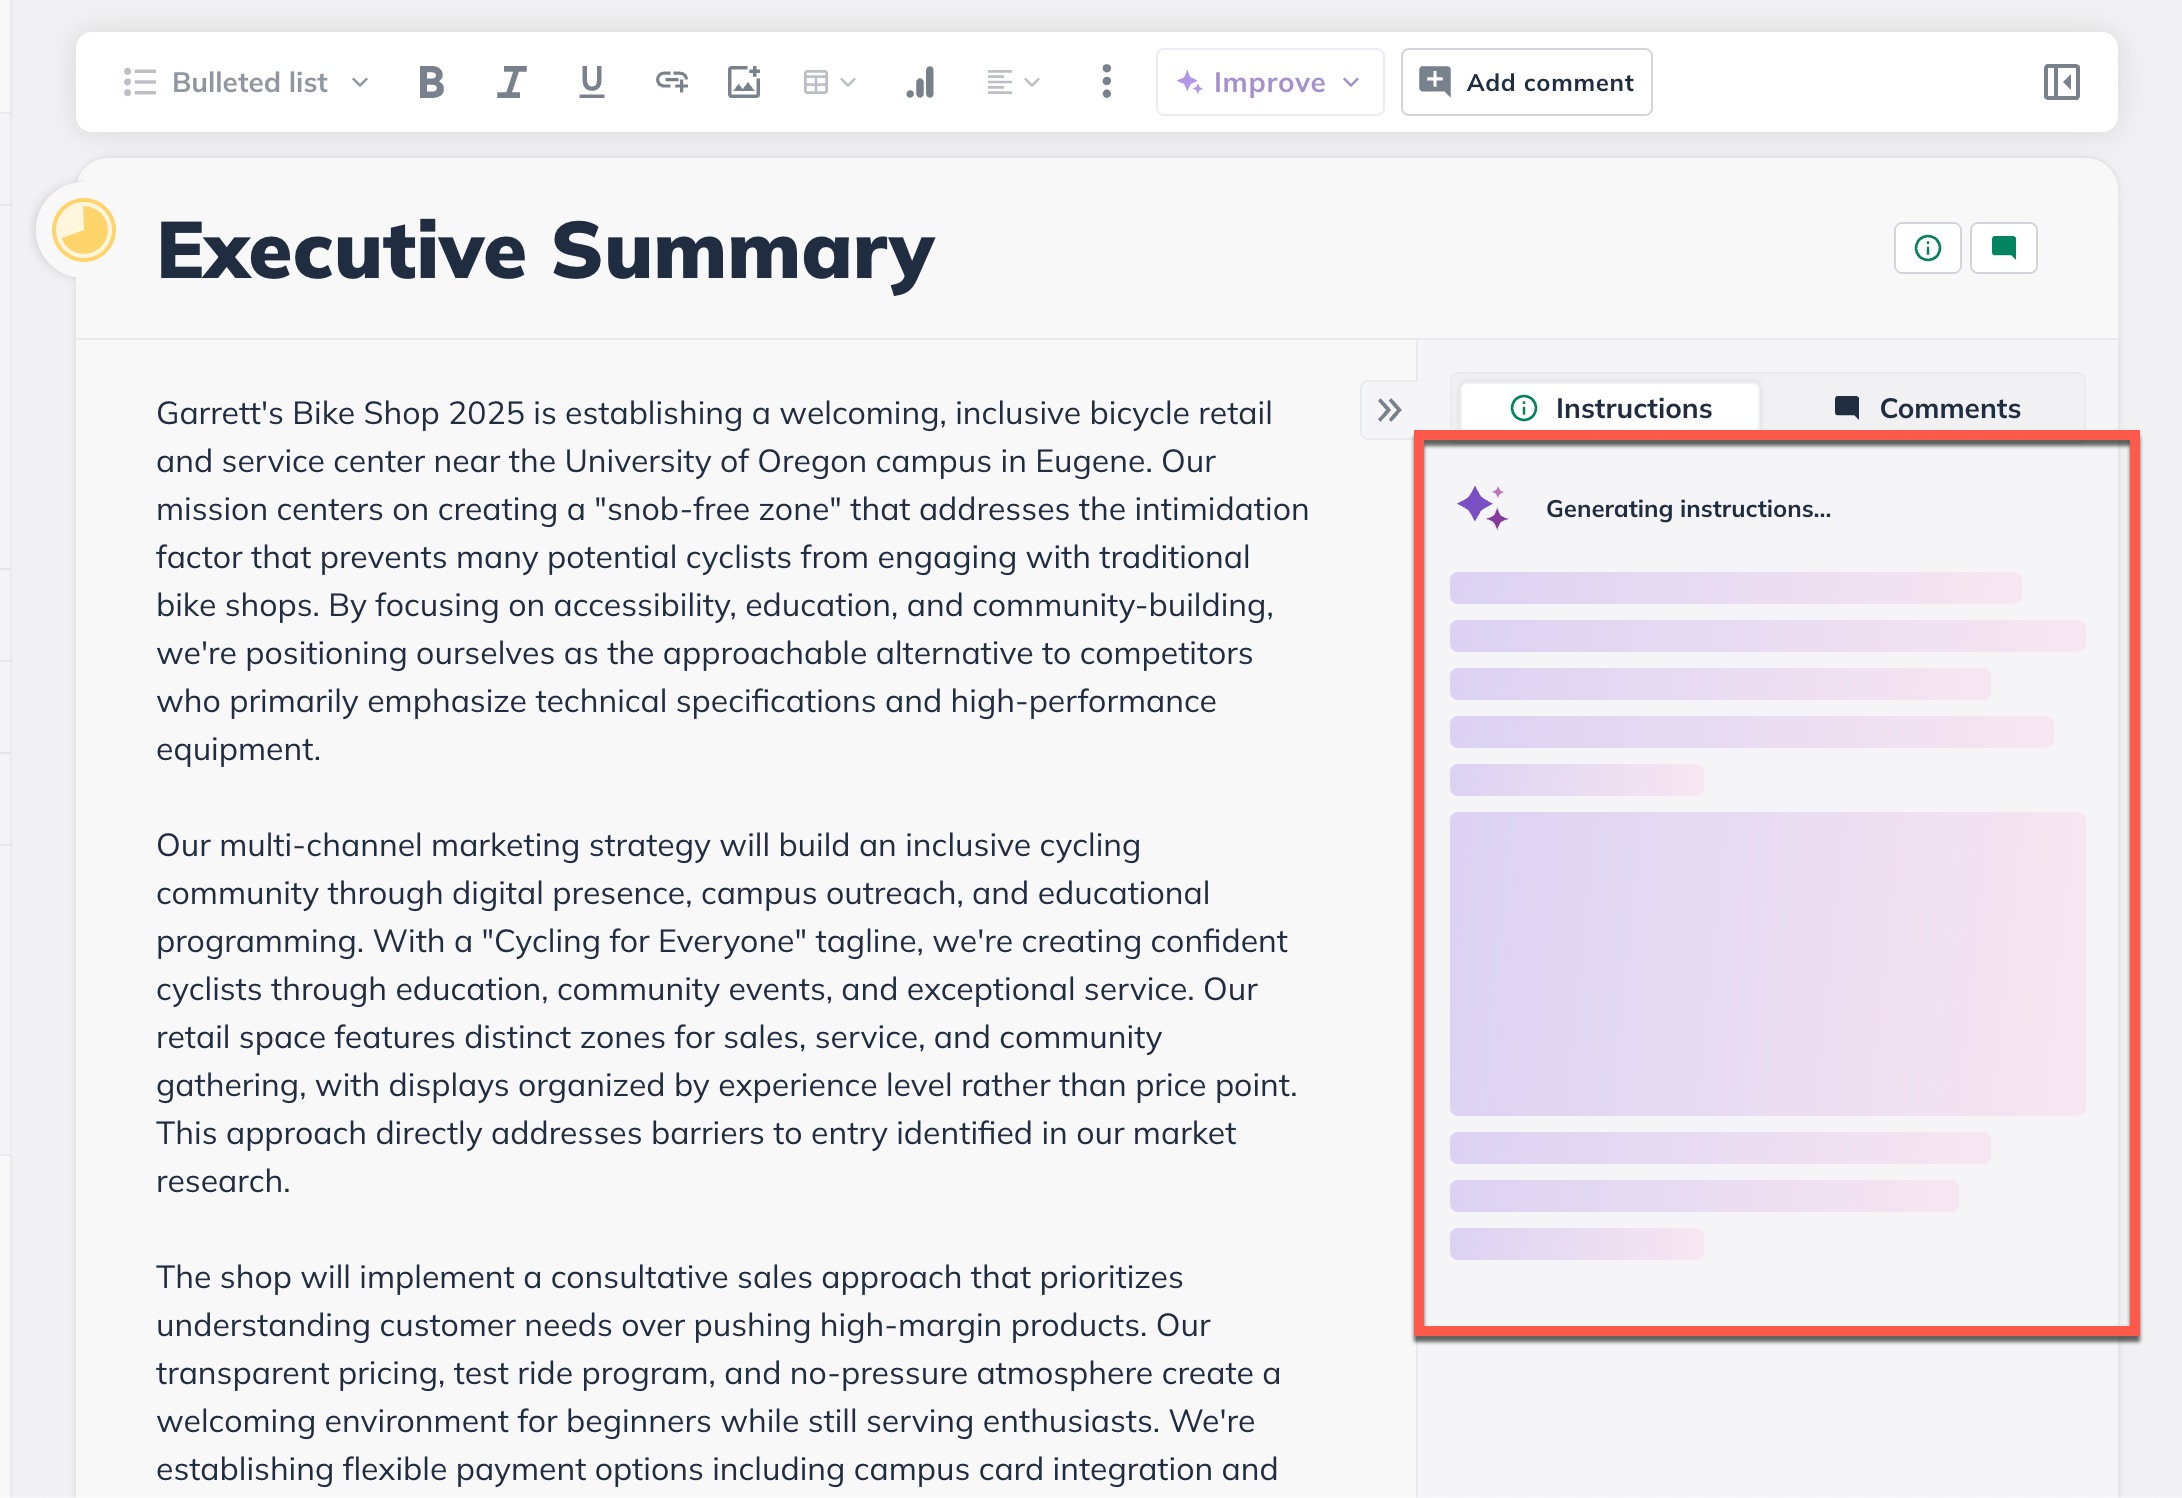
Task: Open the Bulleted list style dropdown
Action: [247, 82]
